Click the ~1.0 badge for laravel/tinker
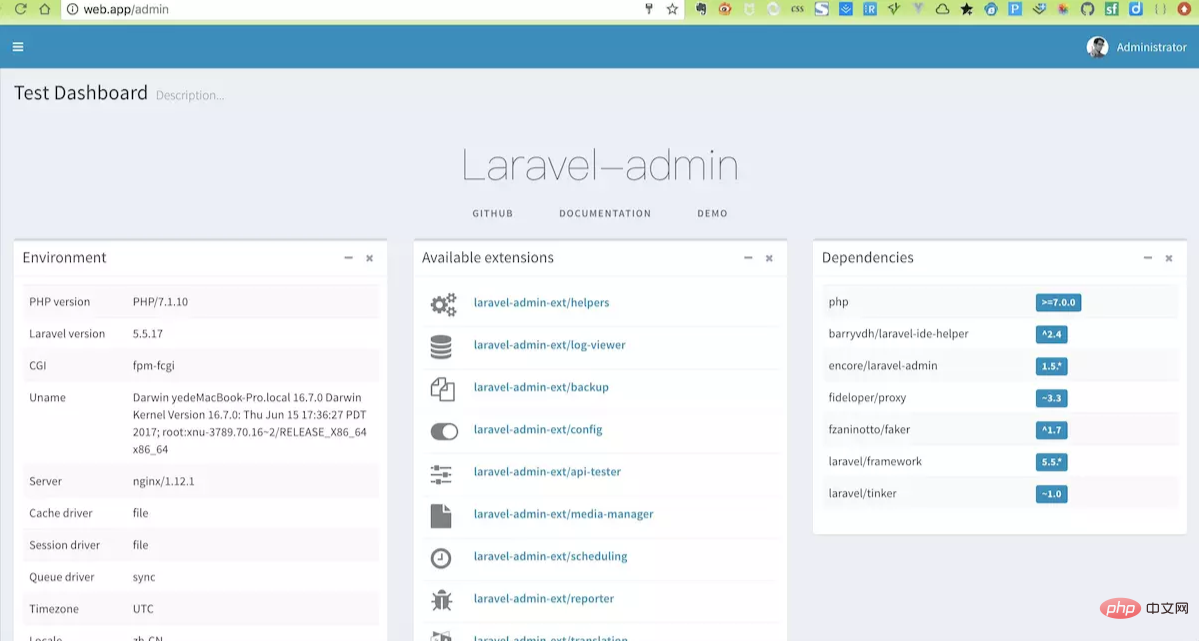 tap(1051, 494)
